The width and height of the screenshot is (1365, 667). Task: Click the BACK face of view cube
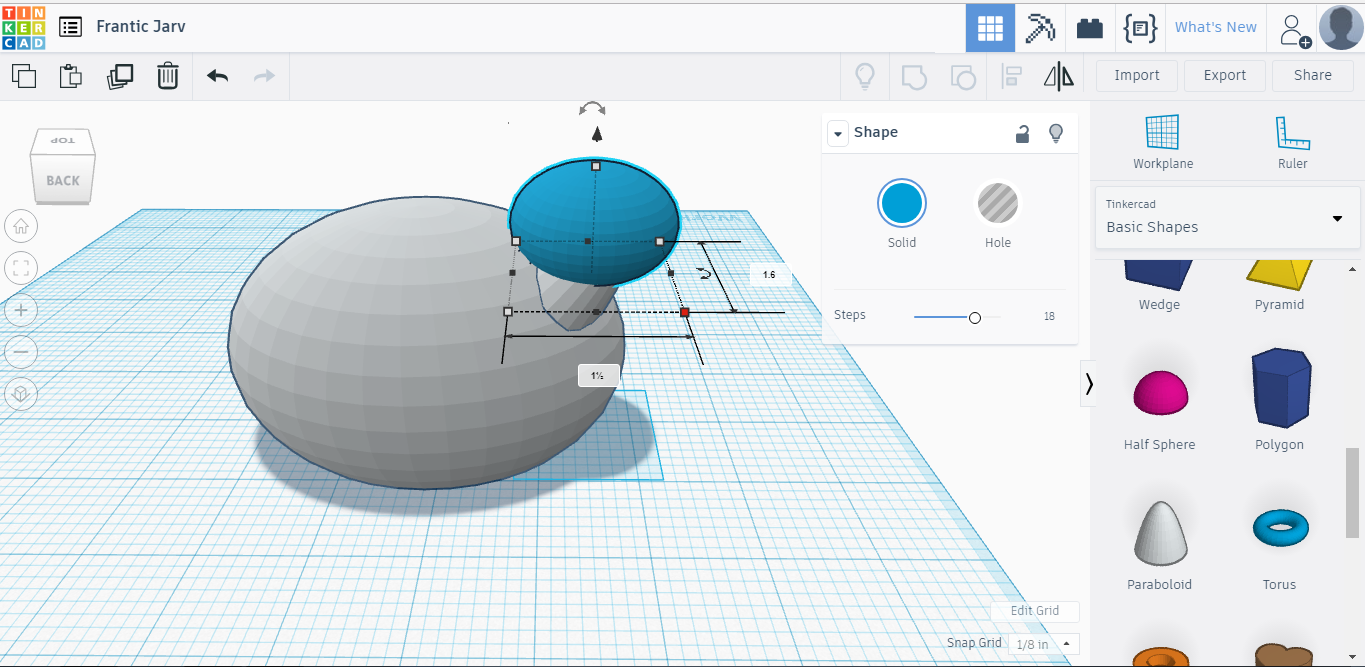point(62,181)
